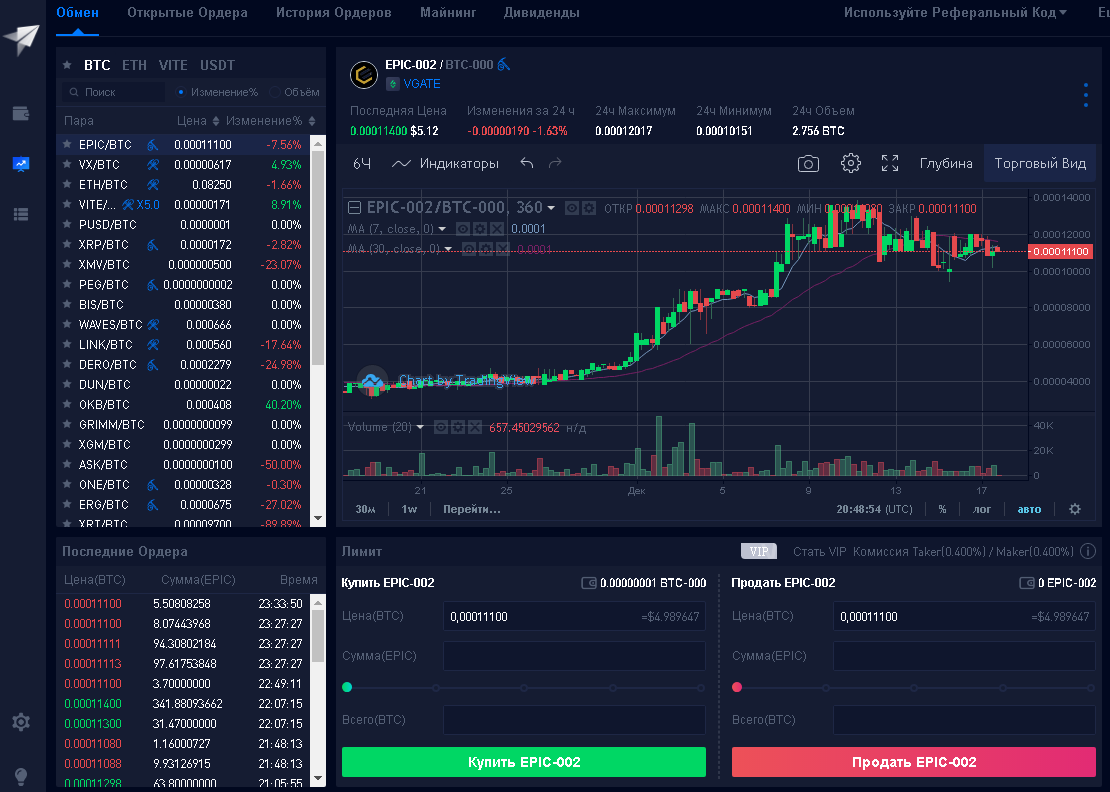Open the 6Ч timeframe dropdown
This screenshot has width=1110, height=792.
click(362, 163)
